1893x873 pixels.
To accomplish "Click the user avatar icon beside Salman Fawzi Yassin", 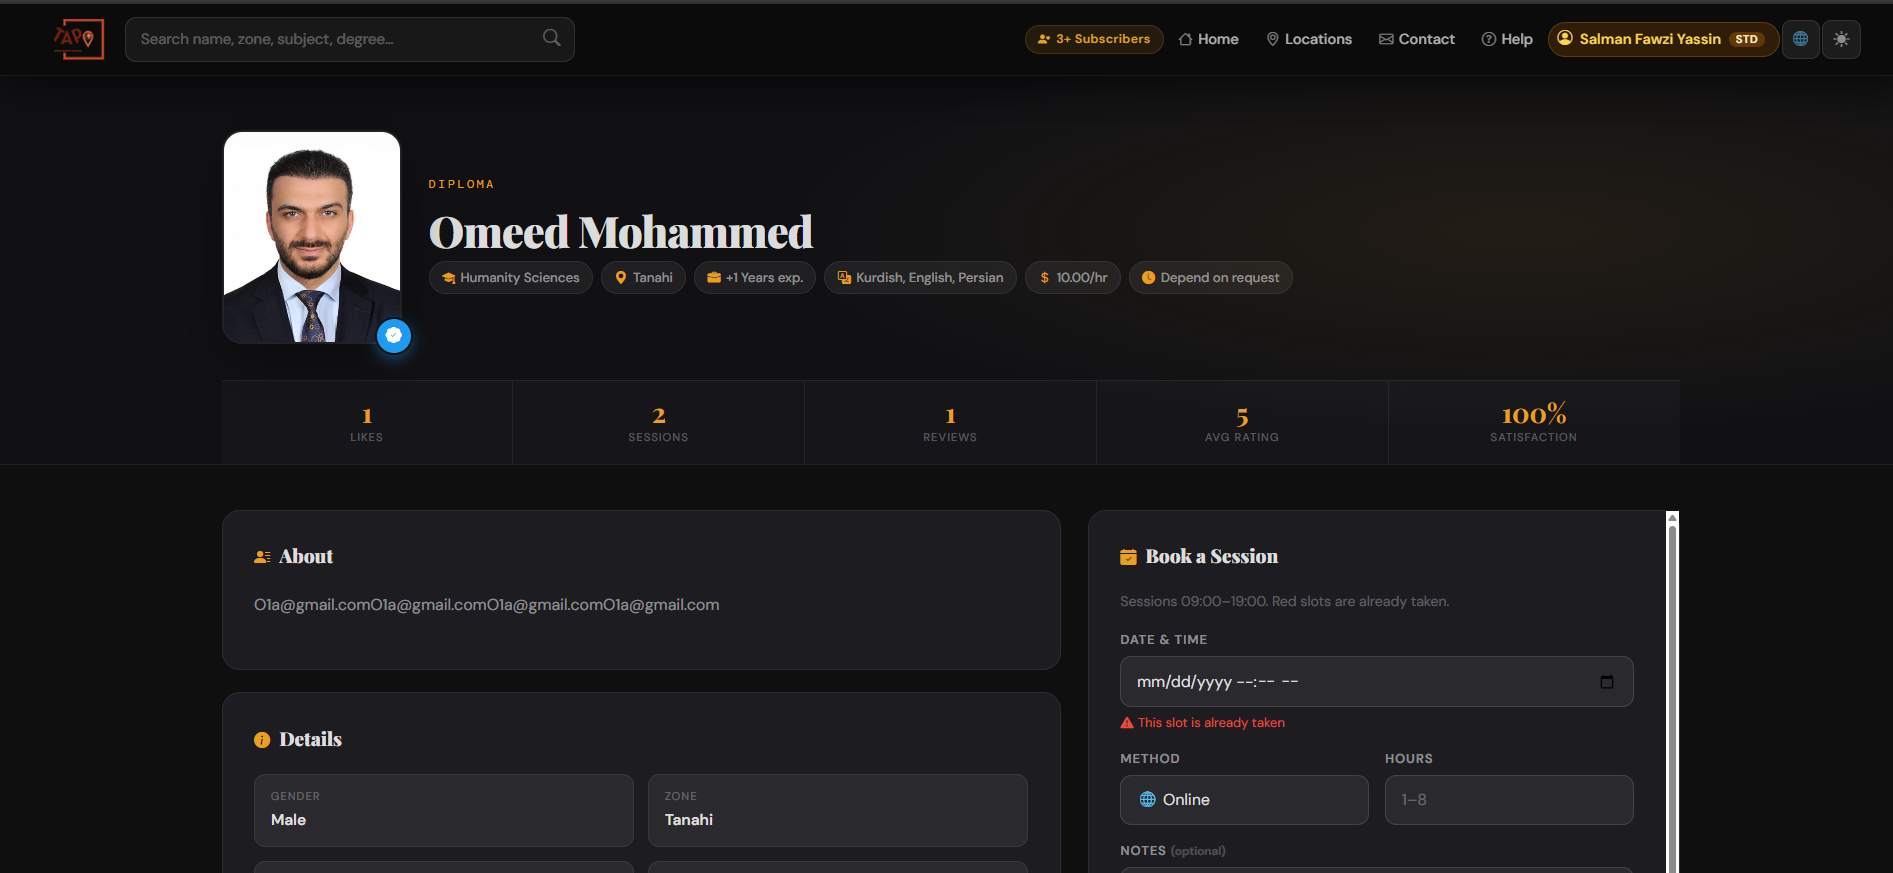I will [1565, 38].
